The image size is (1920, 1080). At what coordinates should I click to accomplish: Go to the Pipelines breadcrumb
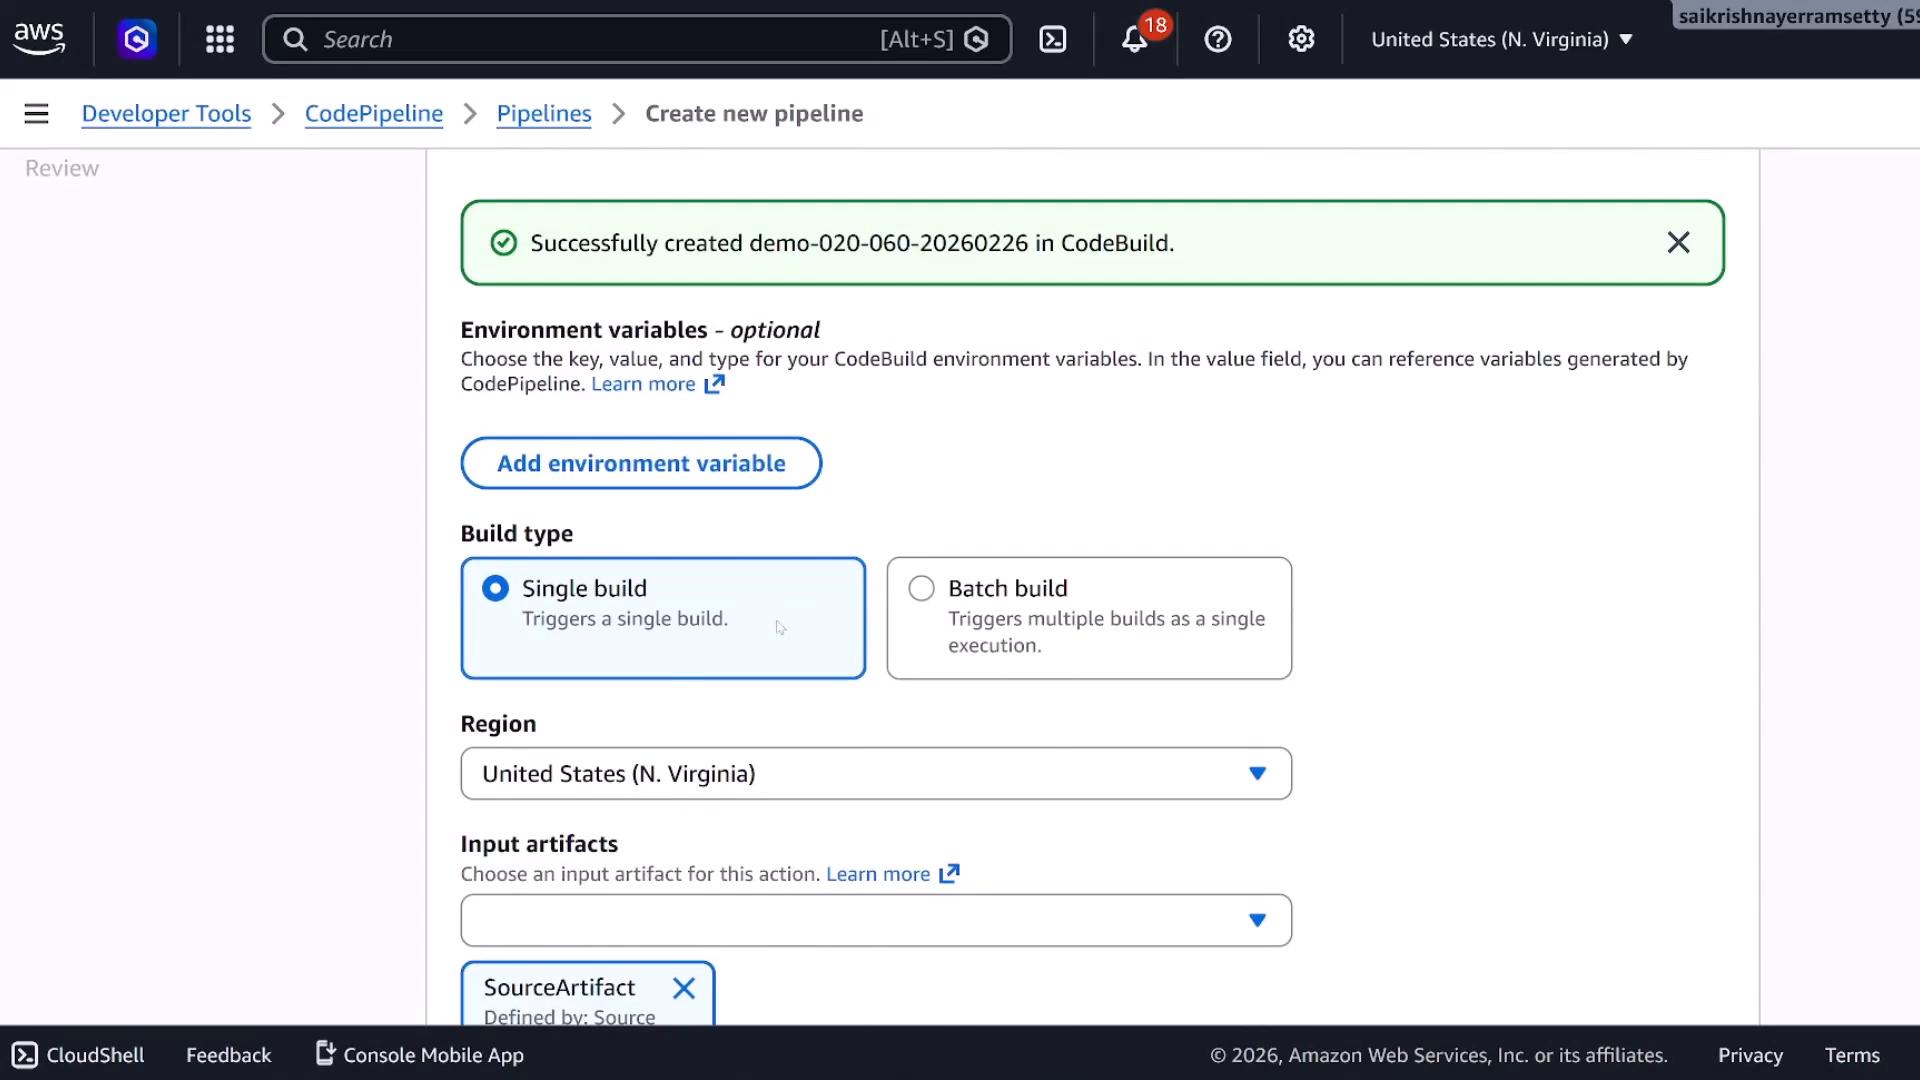544,113
